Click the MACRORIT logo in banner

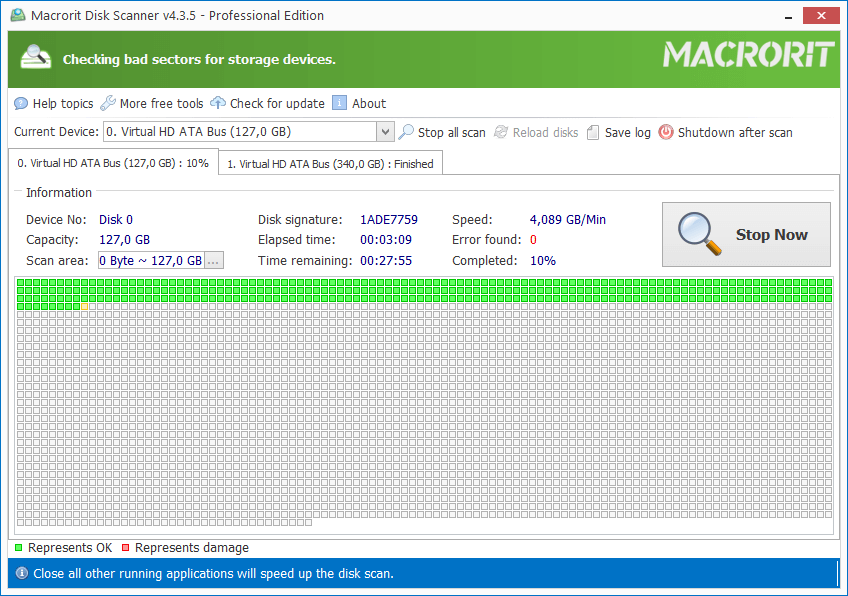click(x=748, y=55)
